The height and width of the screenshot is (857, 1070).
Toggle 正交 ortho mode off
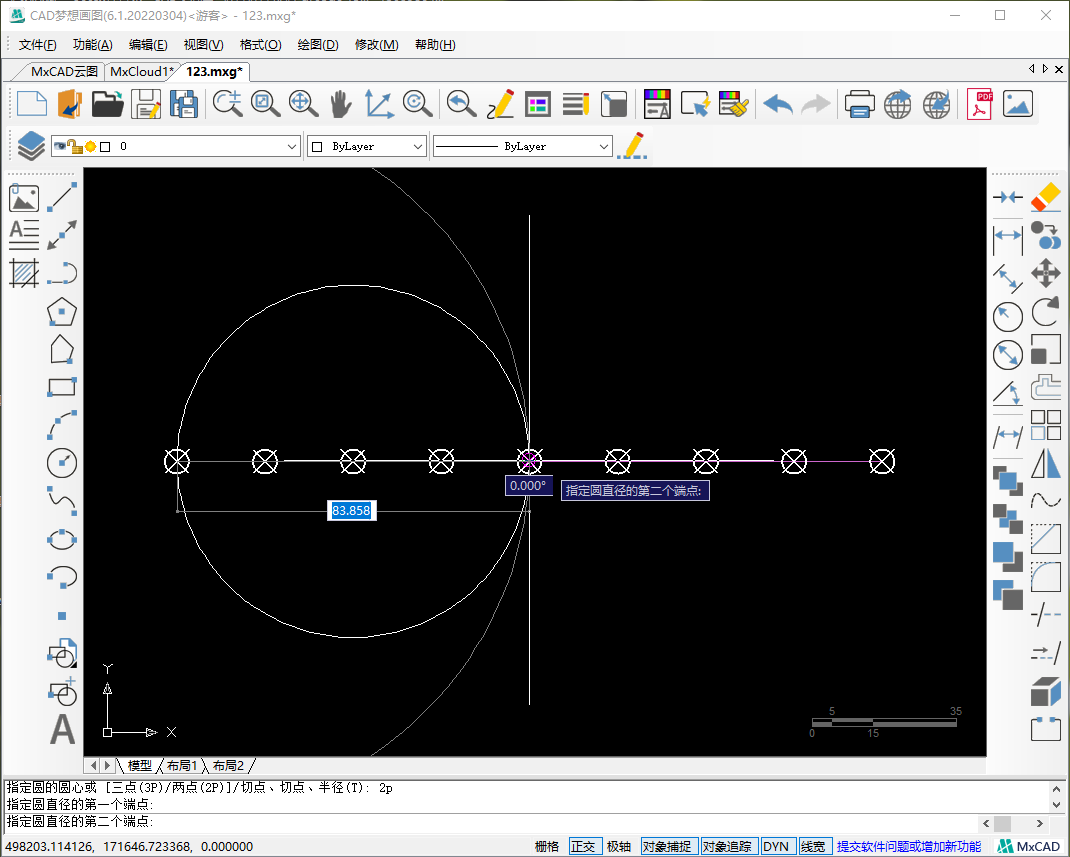pyautogui.click(x=583, y=846)
